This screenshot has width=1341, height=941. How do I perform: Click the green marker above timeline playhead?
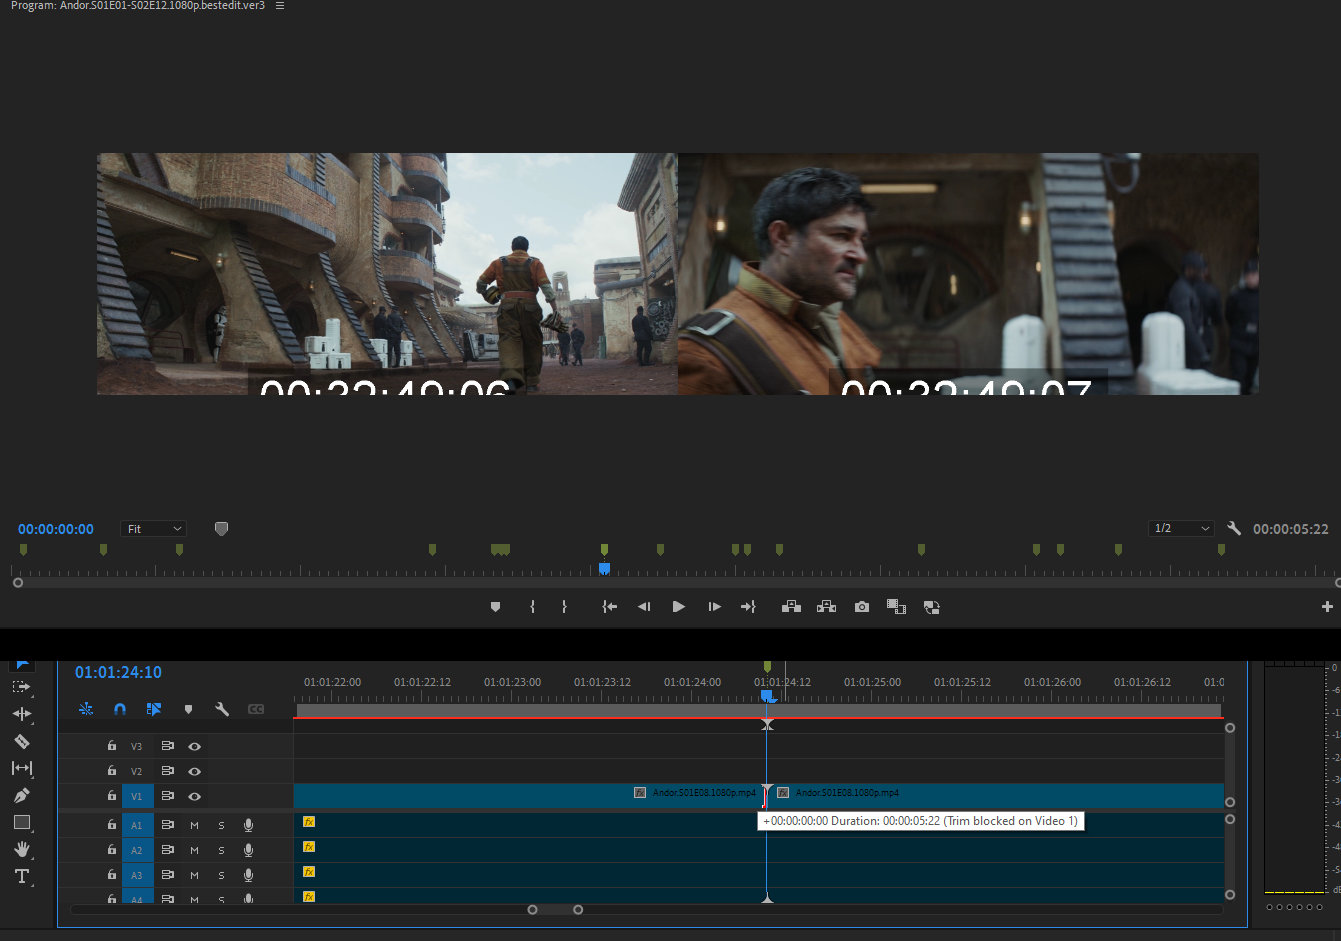click(x=767, y=666)
